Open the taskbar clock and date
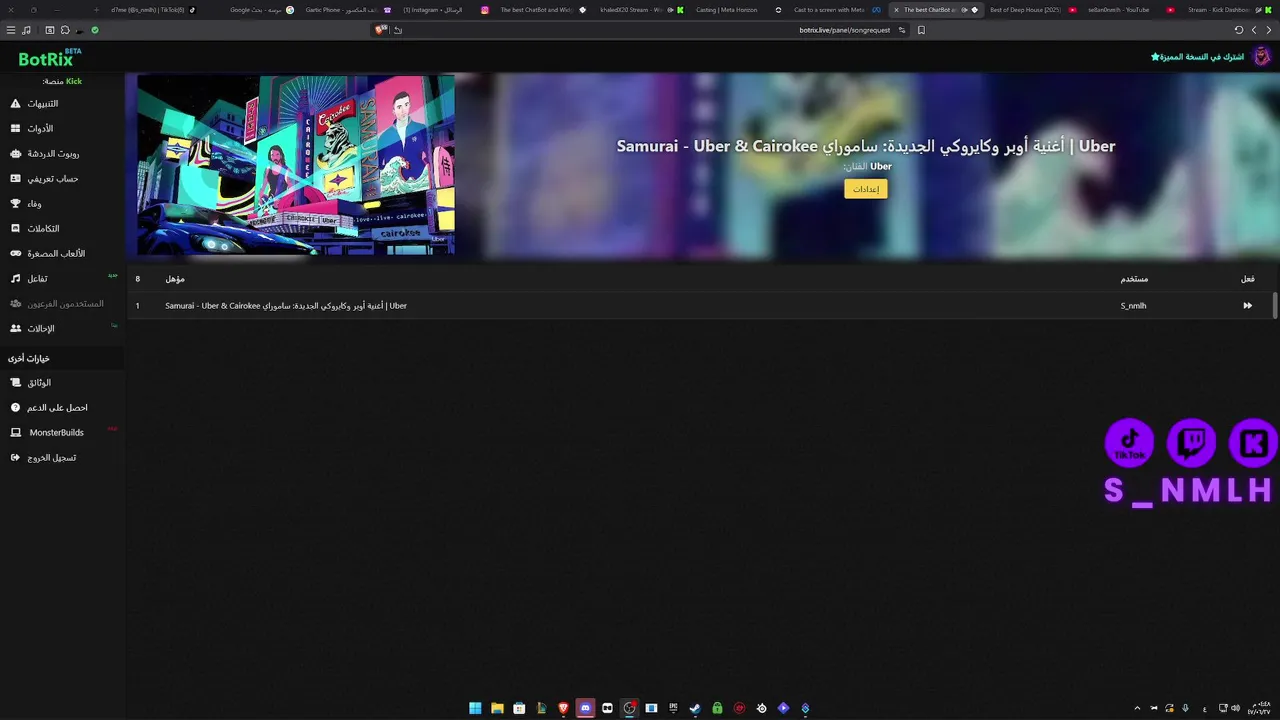 click(x=1259, y=708)
